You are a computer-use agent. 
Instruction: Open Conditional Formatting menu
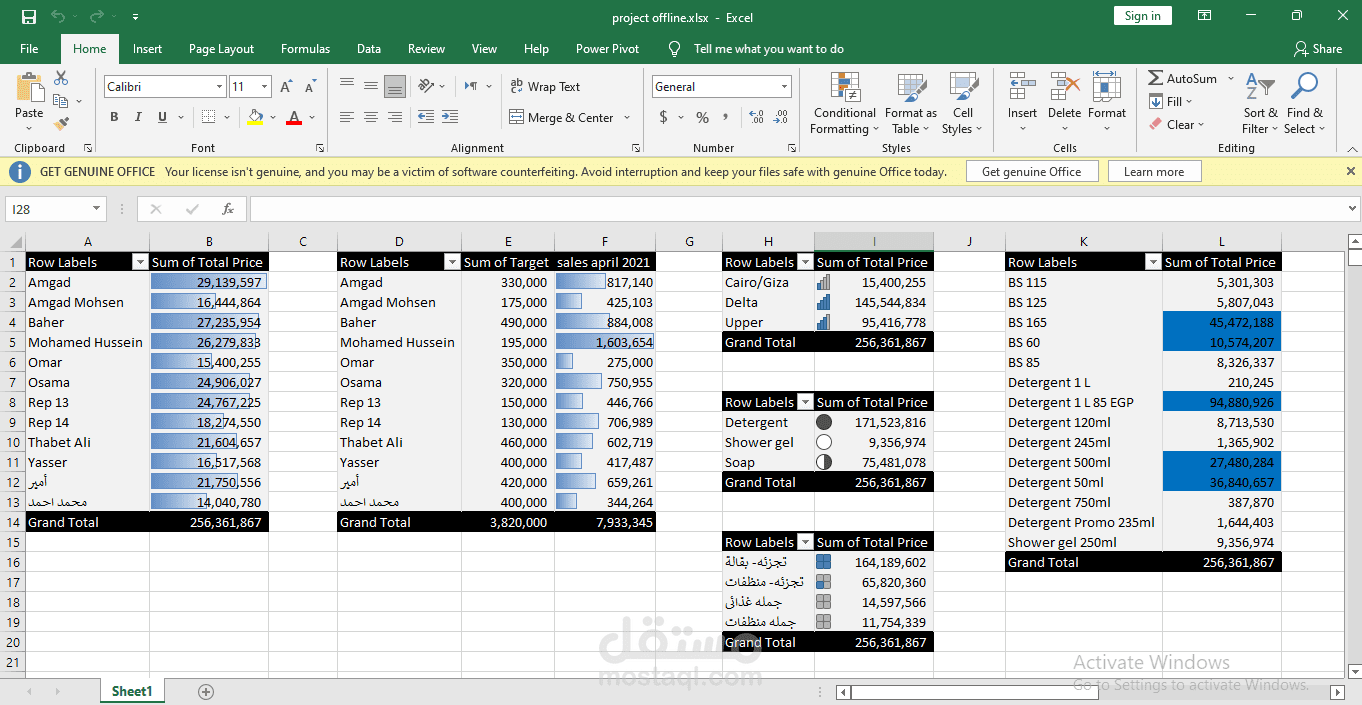[844, 103]
